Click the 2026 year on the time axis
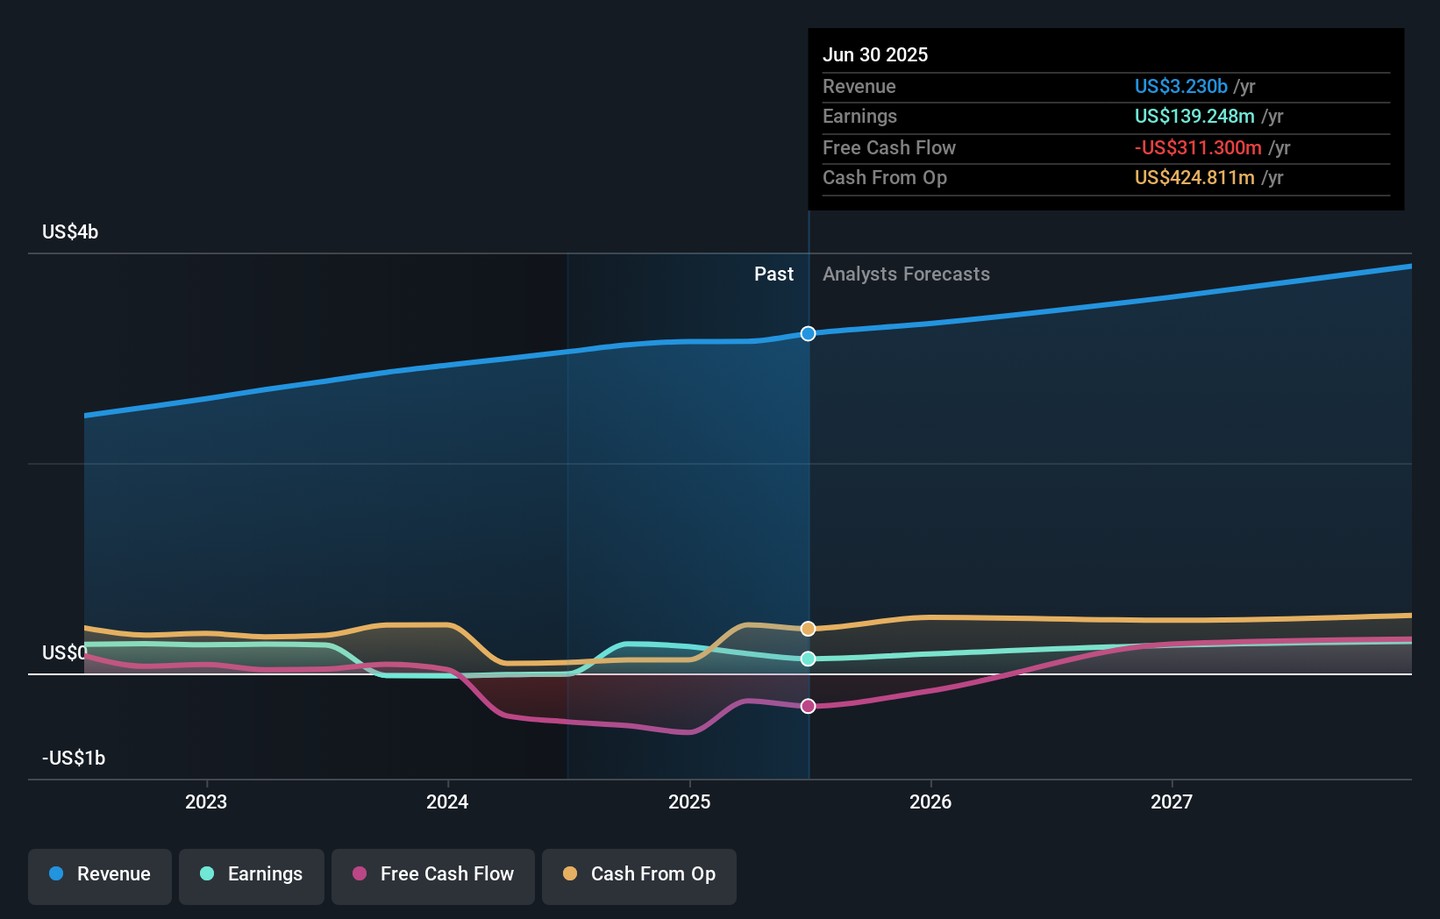The width and height of the screenshot is (1440, 919). click(x=930, y=802)
